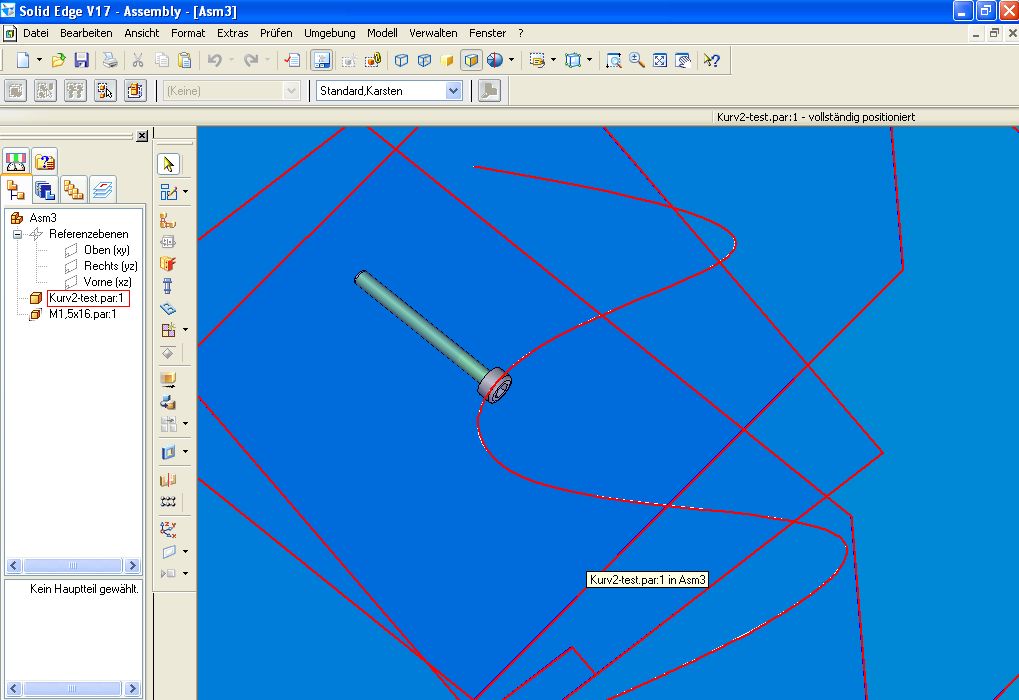Collapse the Referenzebenen tree node
This screenshot has width=1019, height=700.
pos(17,234)
